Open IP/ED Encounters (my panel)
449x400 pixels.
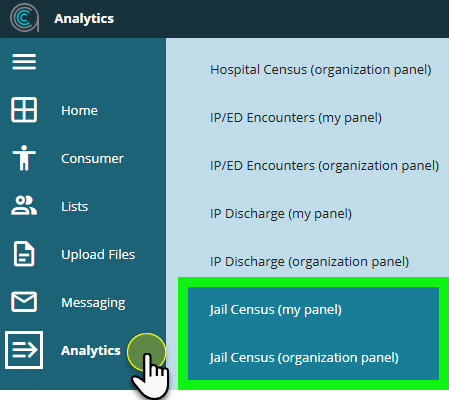[x=296, y=118]
